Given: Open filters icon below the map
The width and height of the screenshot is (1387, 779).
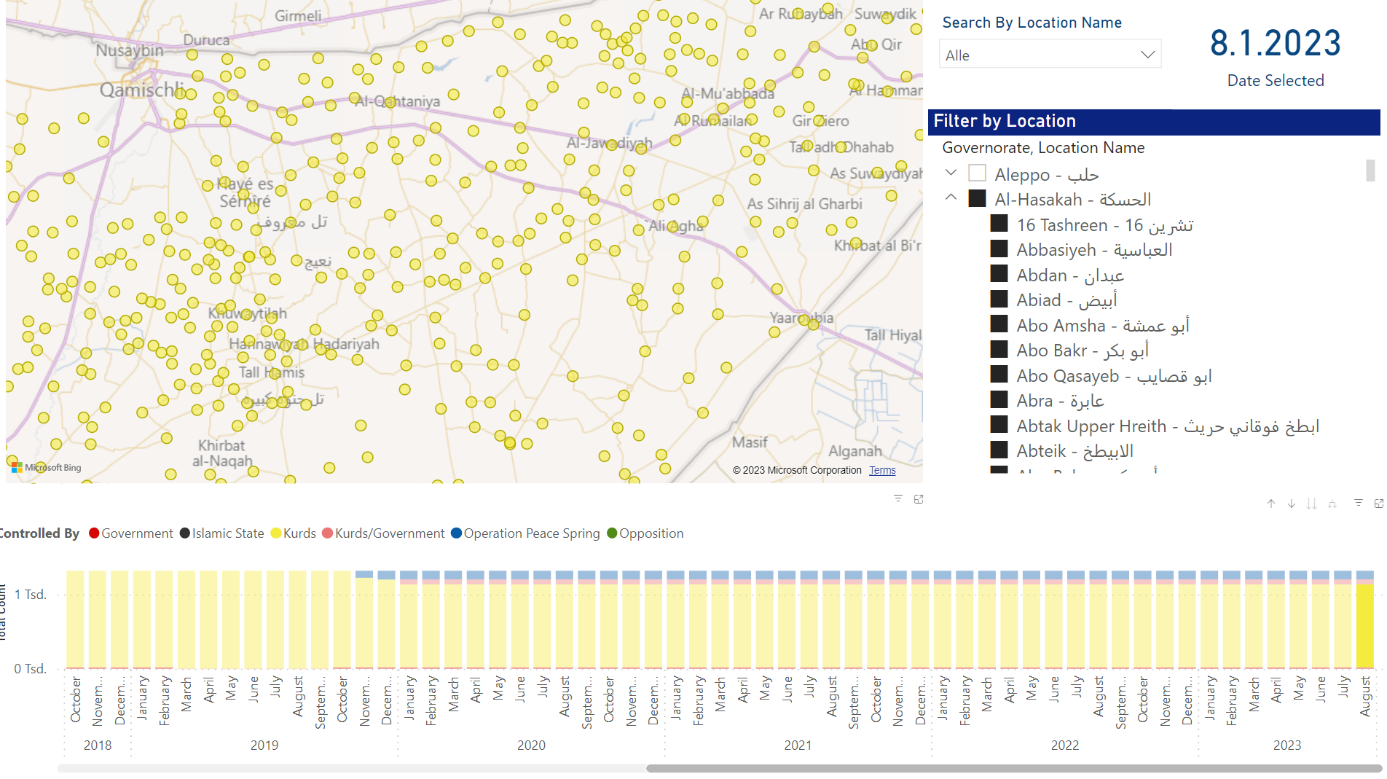Looking at the screenshot, I should pos(897,499).
